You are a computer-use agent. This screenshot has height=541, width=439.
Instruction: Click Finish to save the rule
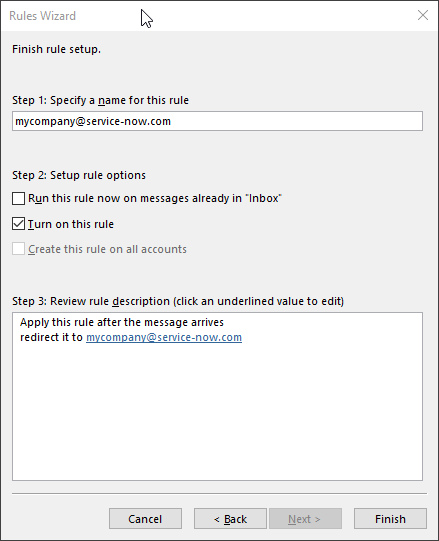(x=390, y=519)
